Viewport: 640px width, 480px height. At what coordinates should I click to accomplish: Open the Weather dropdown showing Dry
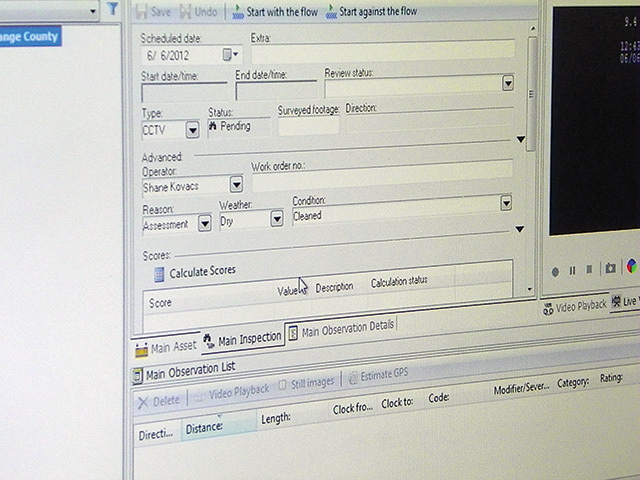[x=276, y=220]
